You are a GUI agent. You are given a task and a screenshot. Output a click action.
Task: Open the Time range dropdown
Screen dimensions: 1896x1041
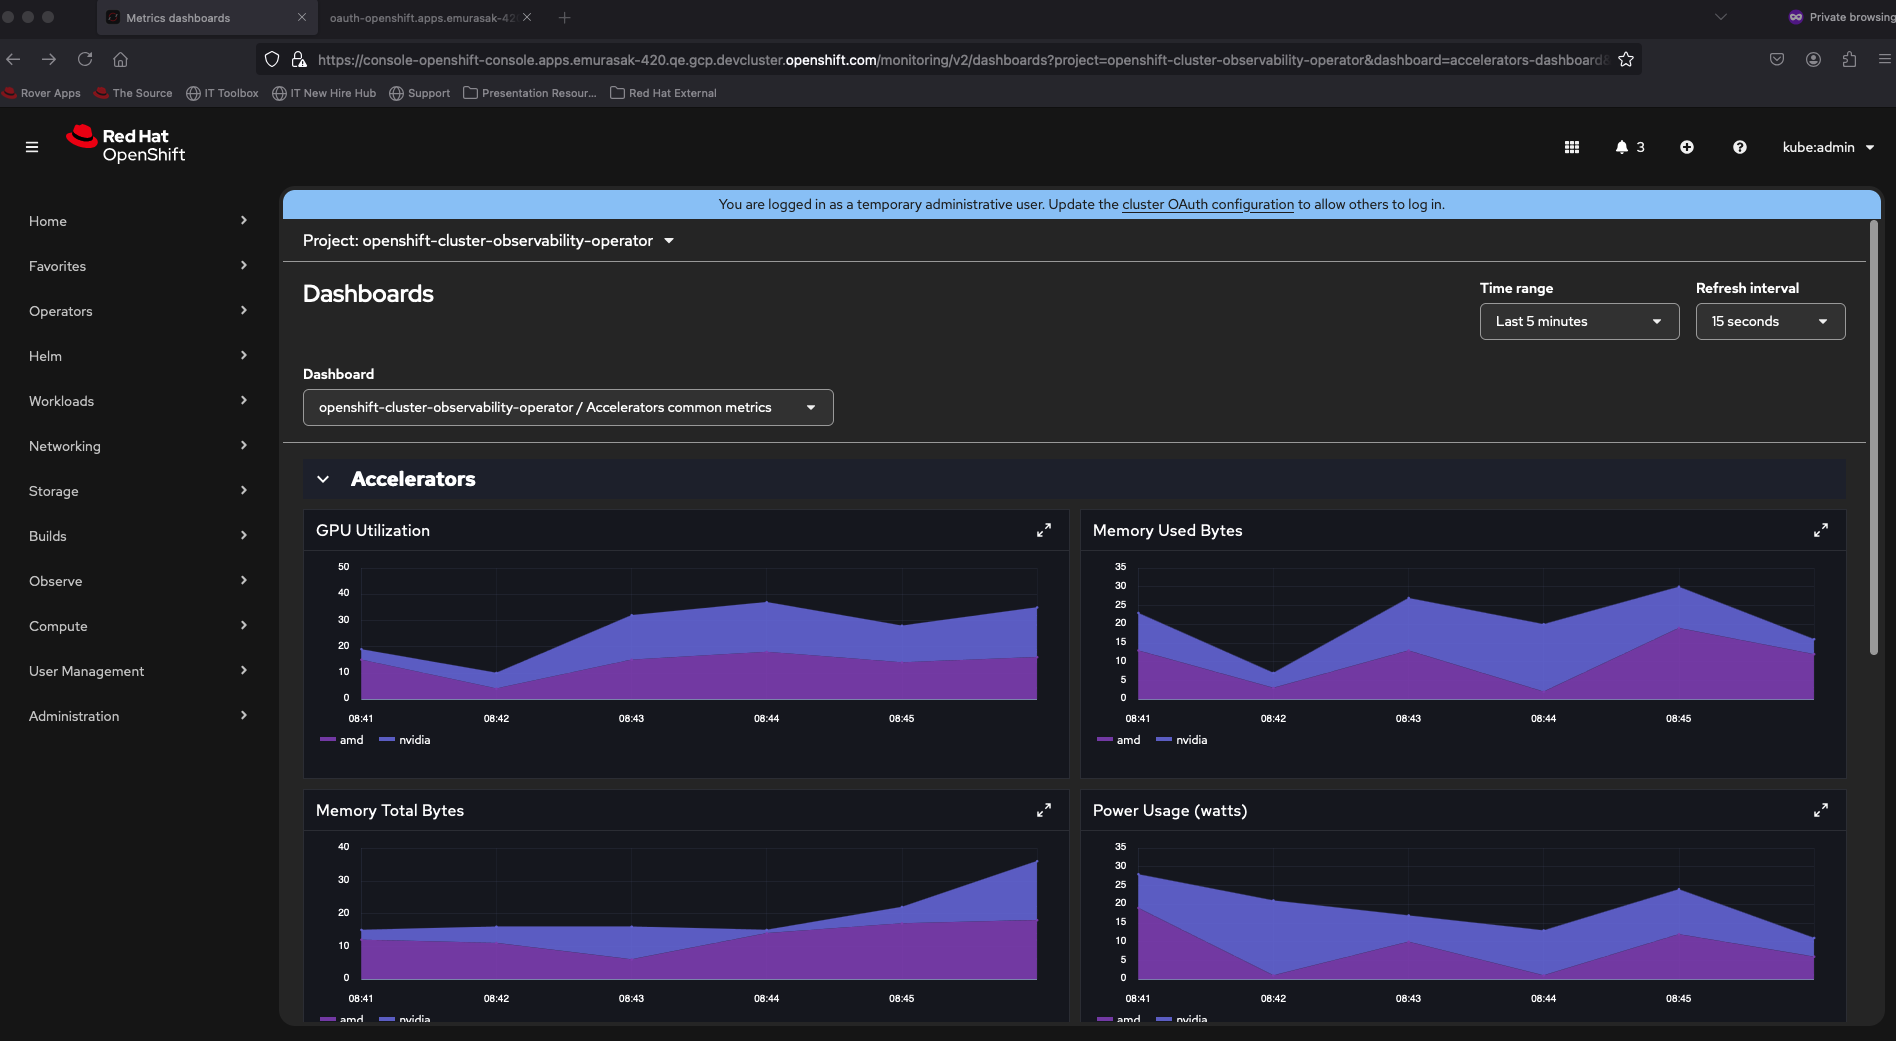(1578, 321)
